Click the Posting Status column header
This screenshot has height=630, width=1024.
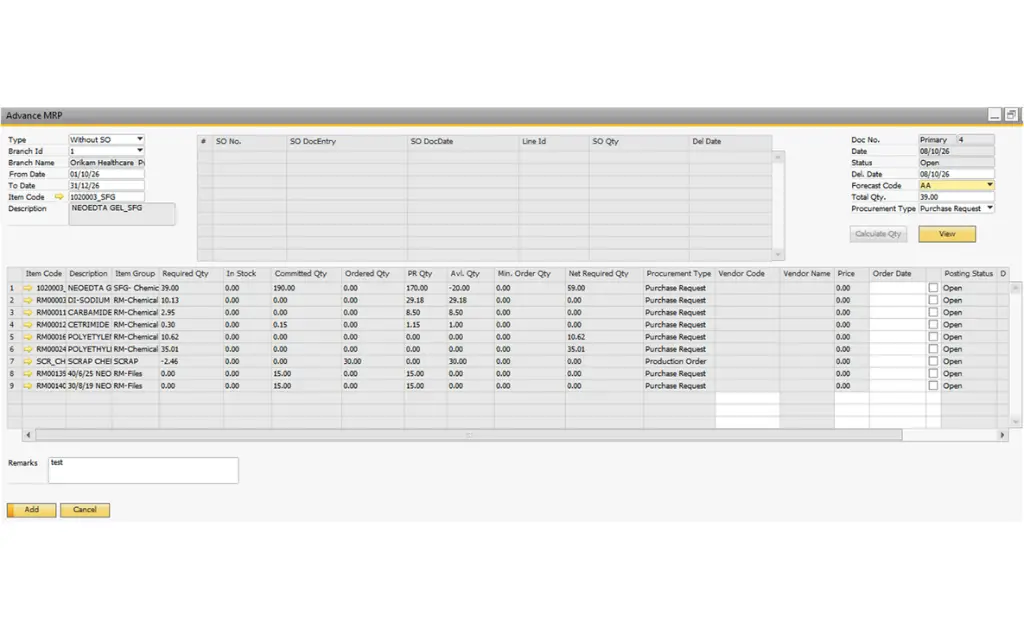click(x=968, y=274)
